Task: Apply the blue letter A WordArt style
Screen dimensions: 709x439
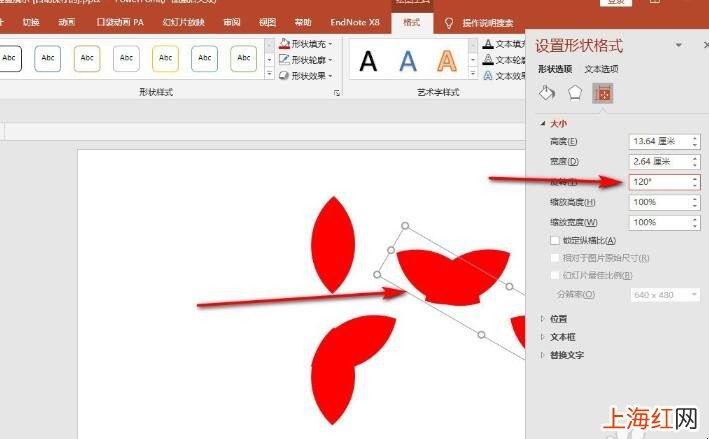Action: (407, 61)
